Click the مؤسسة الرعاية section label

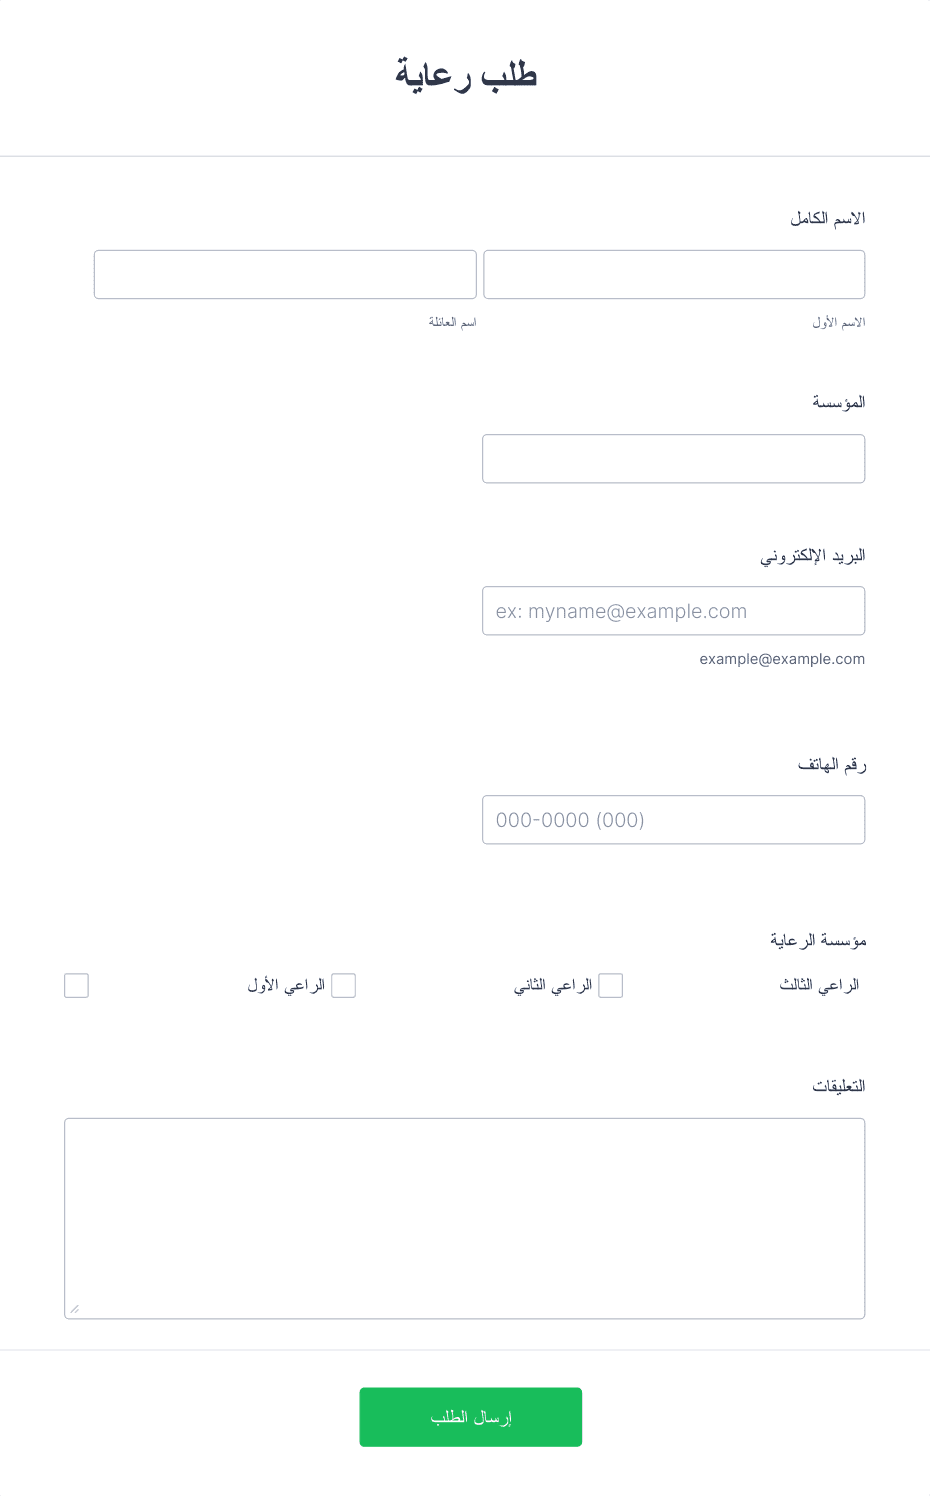[x=818, y=940]
